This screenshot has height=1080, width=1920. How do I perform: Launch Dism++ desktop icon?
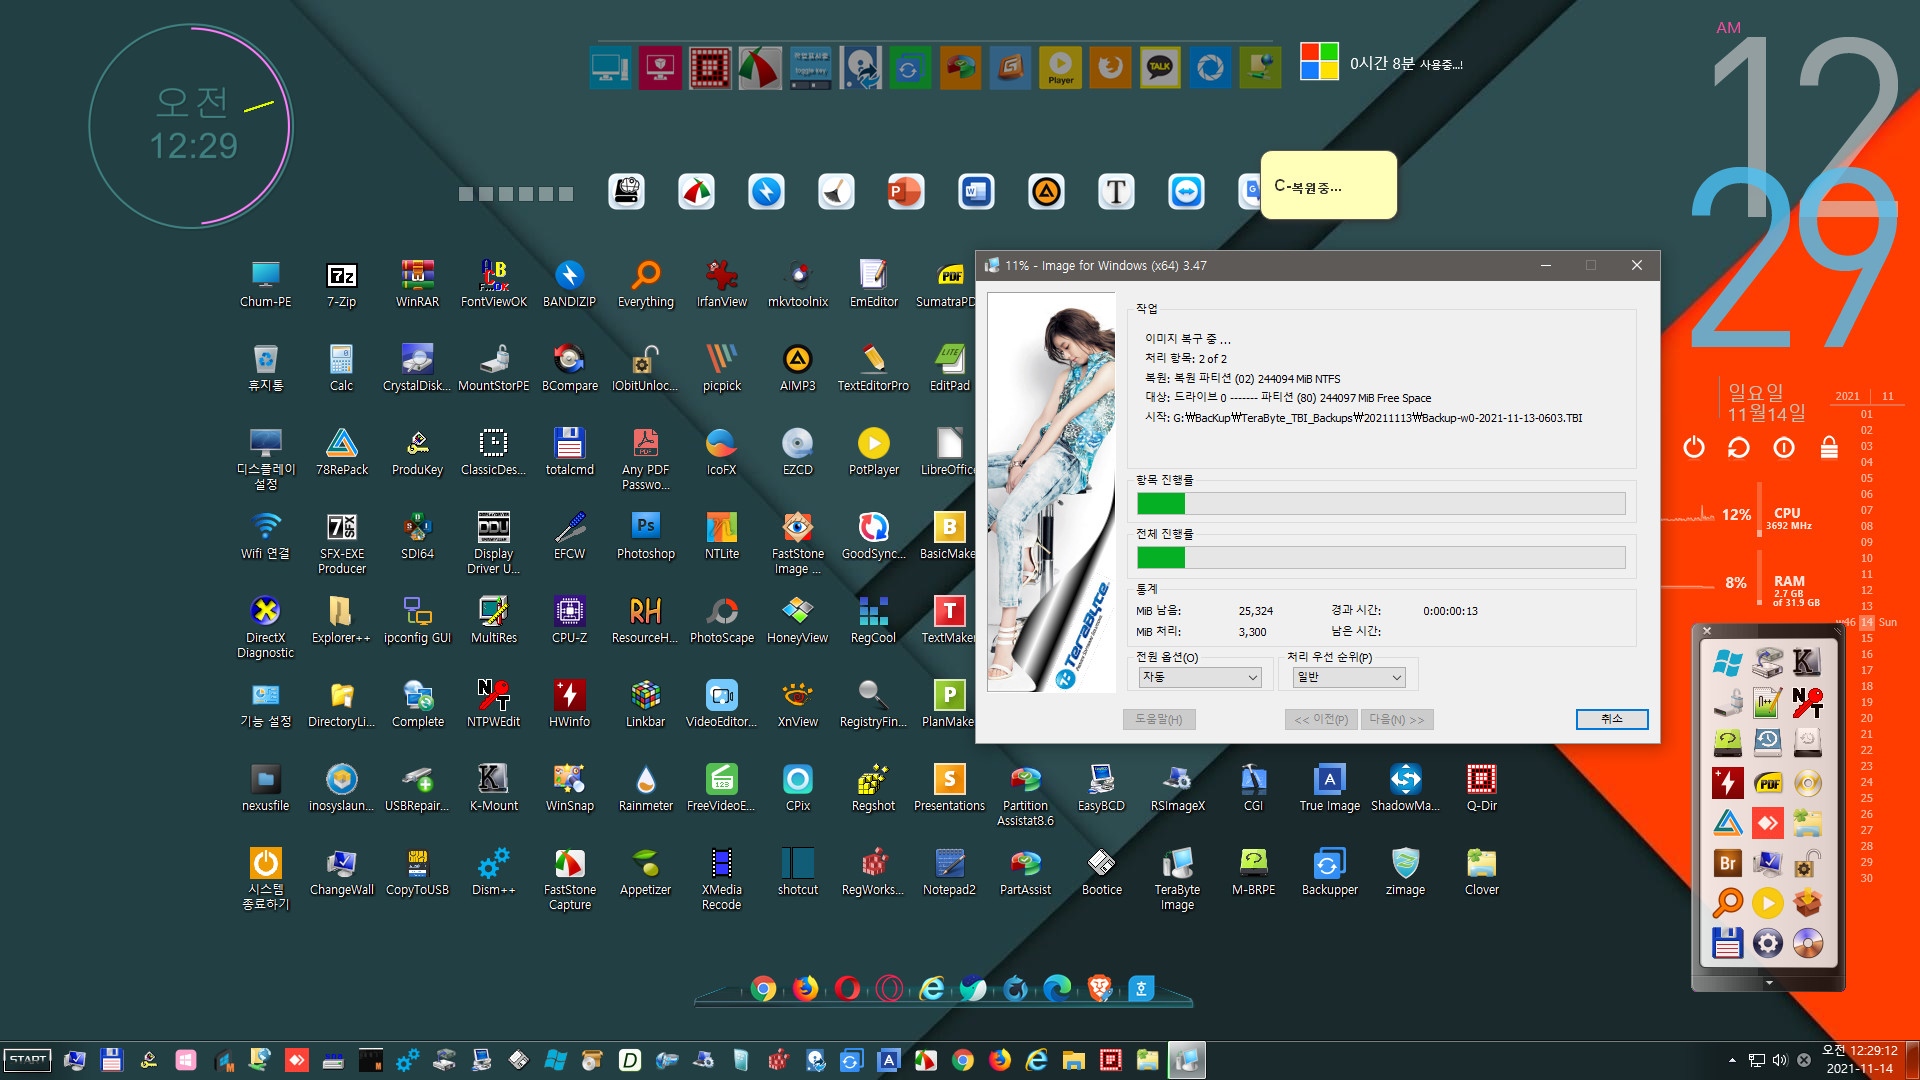coord(493,872)
